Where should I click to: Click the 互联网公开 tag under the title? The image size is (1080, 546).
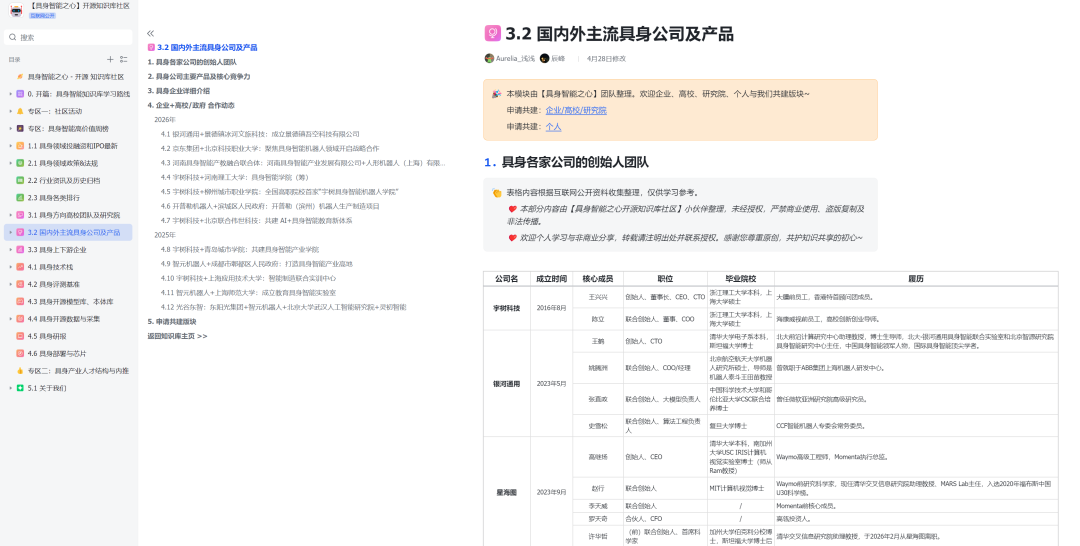(x=42, y=15)
